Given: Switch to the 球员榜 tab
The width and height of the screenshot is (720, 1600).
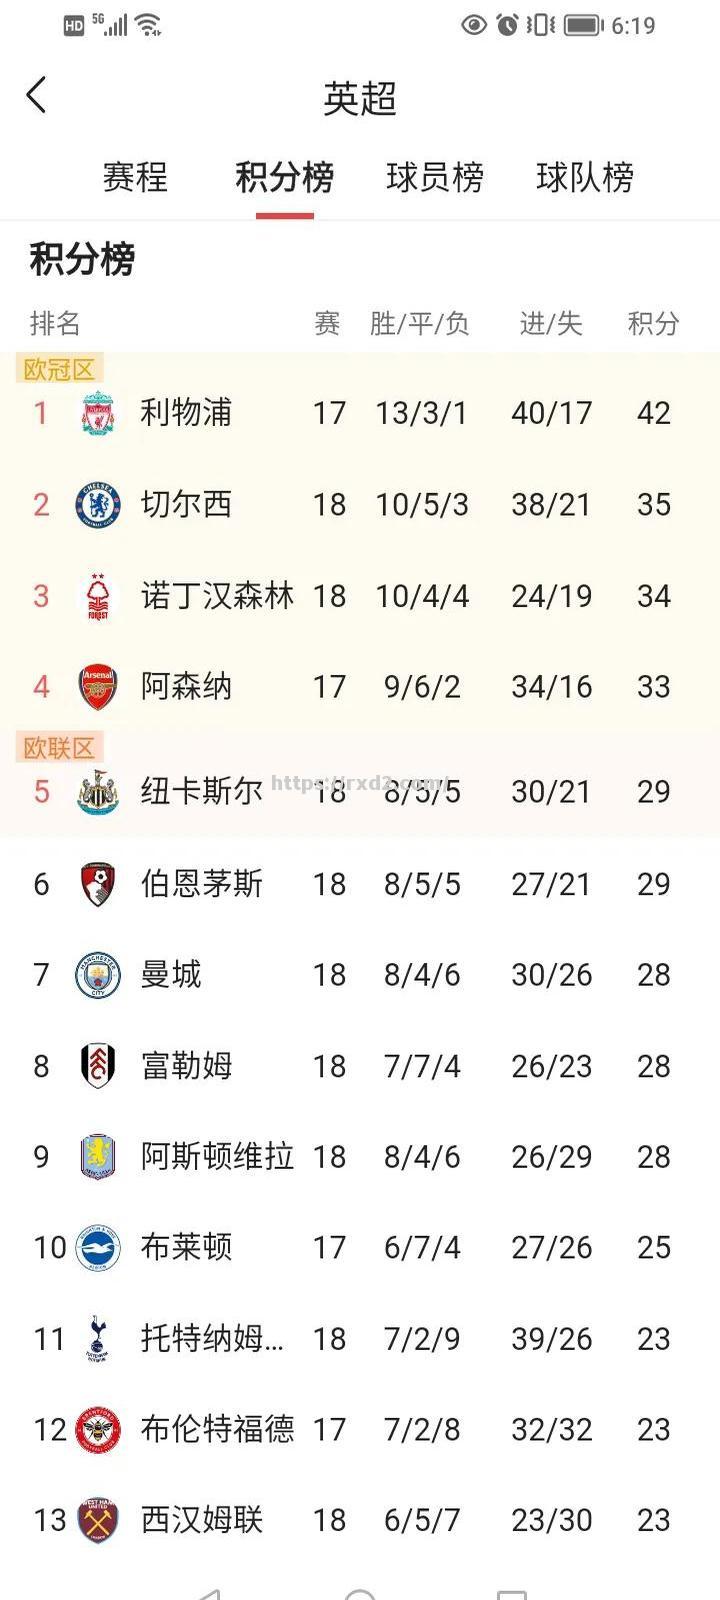Looking at the screenshot, I should [x=435, y=177].
